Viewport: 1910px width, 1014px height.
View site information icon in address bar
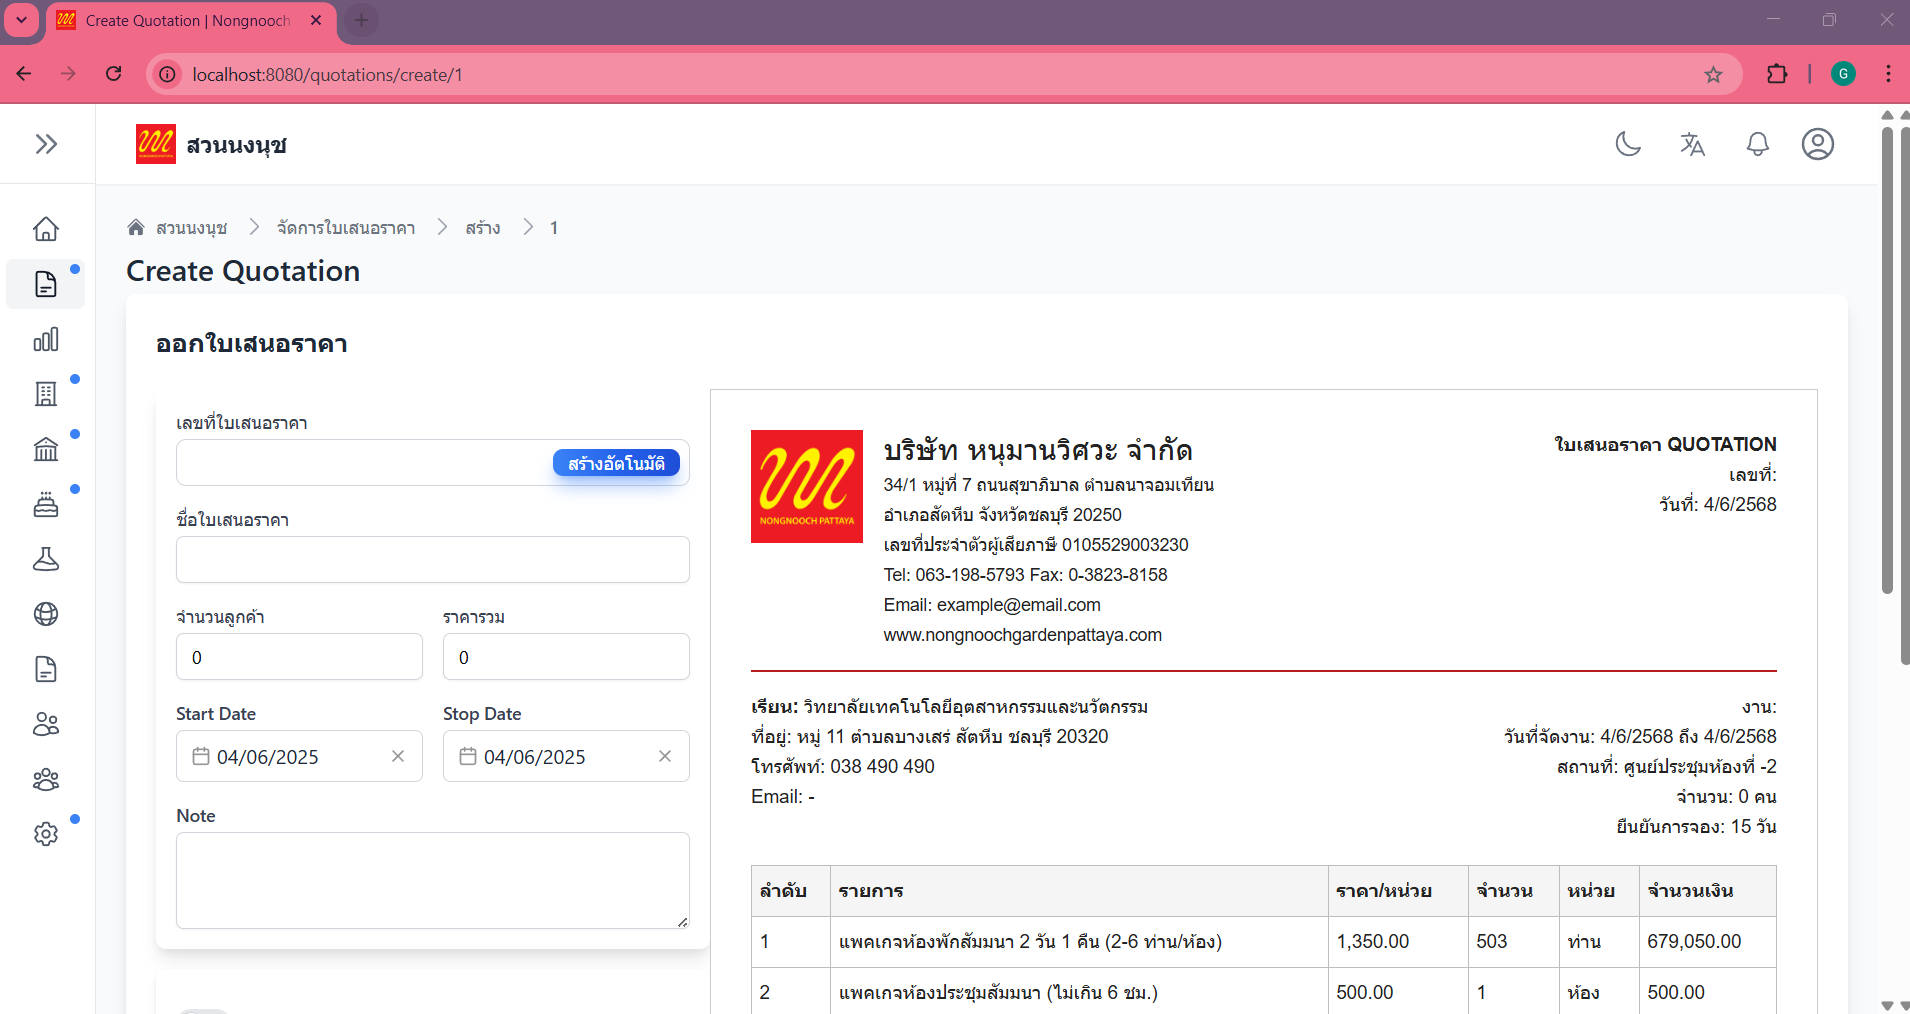167,74
